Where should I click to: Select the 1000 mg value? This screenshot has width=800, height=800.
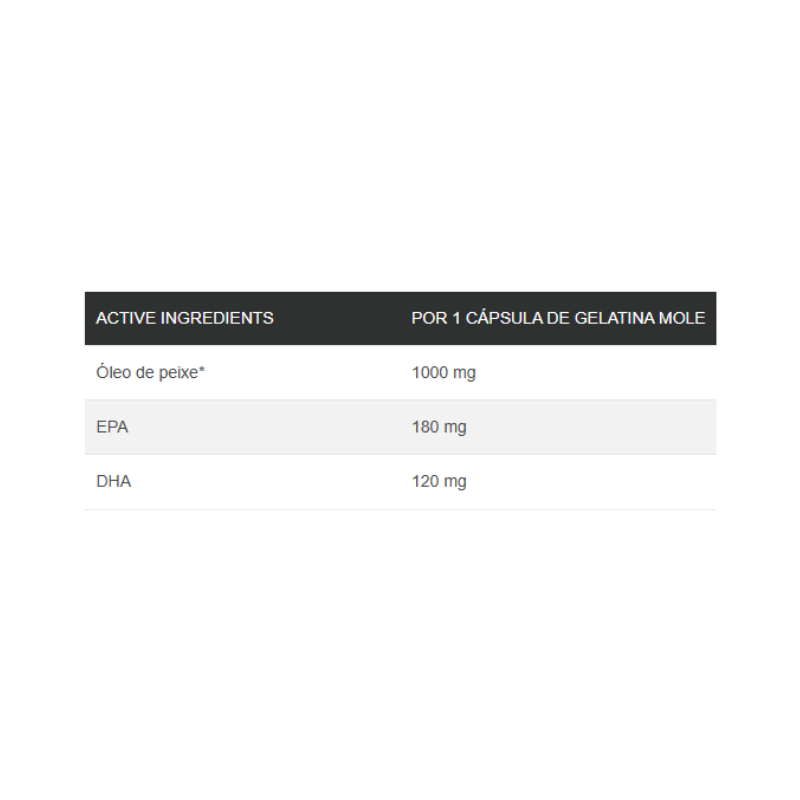443,373
